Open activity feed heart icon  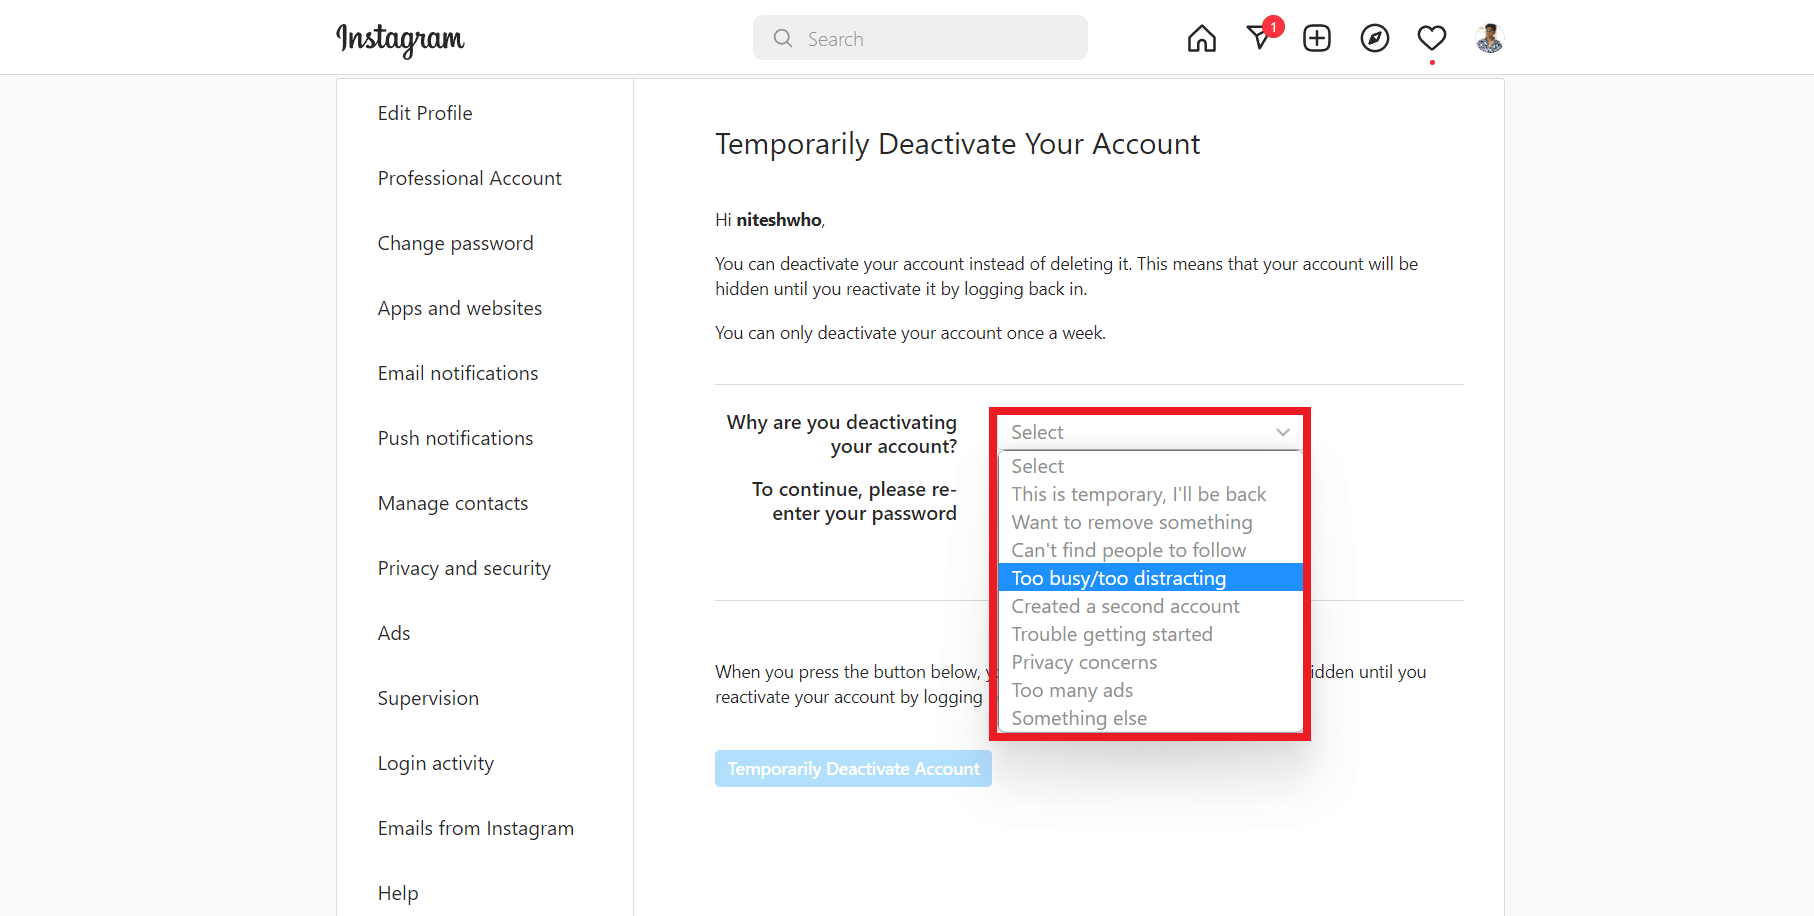tap(1432, 39)
